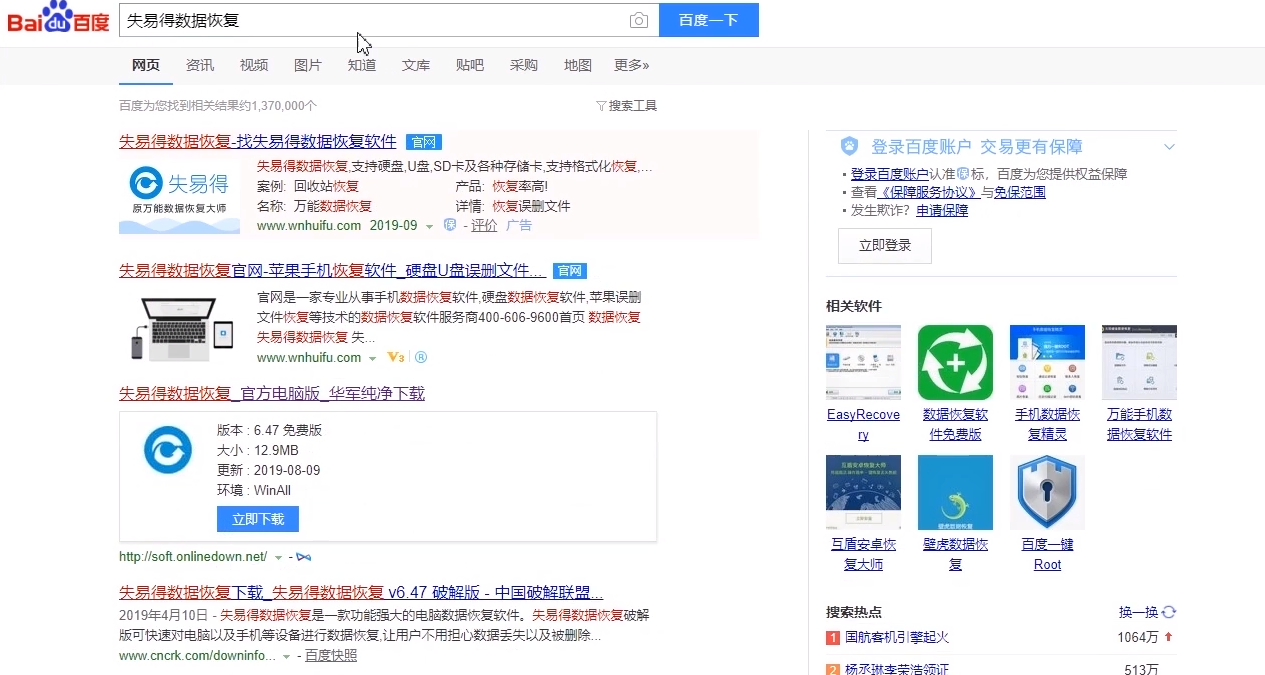Open the 更多 navigation dropdown
Viewport: 1265px width, 675px height.
point(631,64)
